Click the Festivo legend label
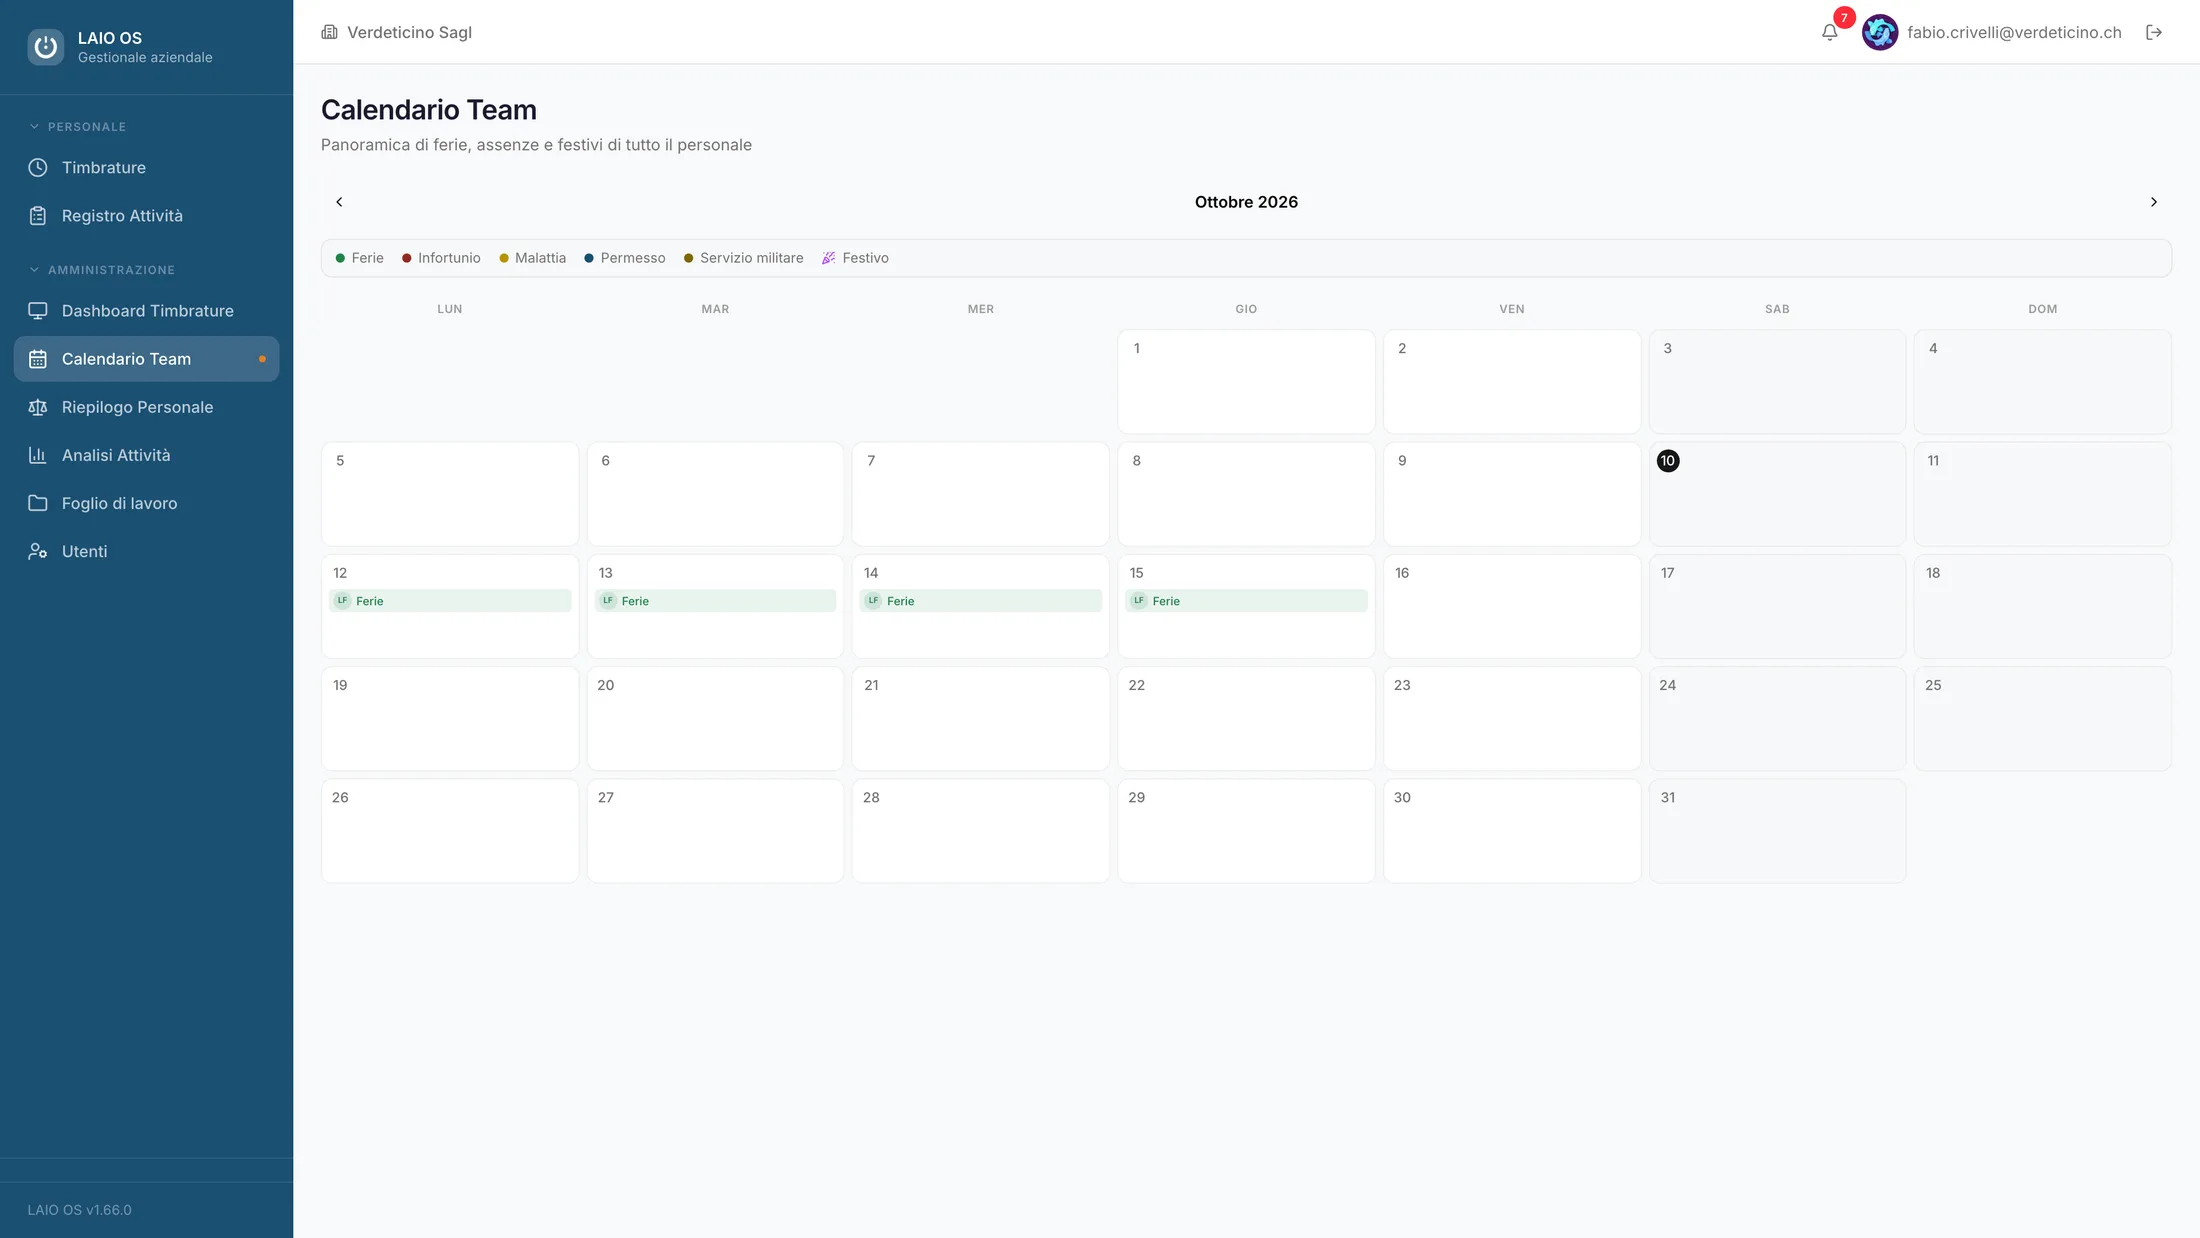Image resolution: width=2200 pixels, height=1238 pixels. point(865,258)
